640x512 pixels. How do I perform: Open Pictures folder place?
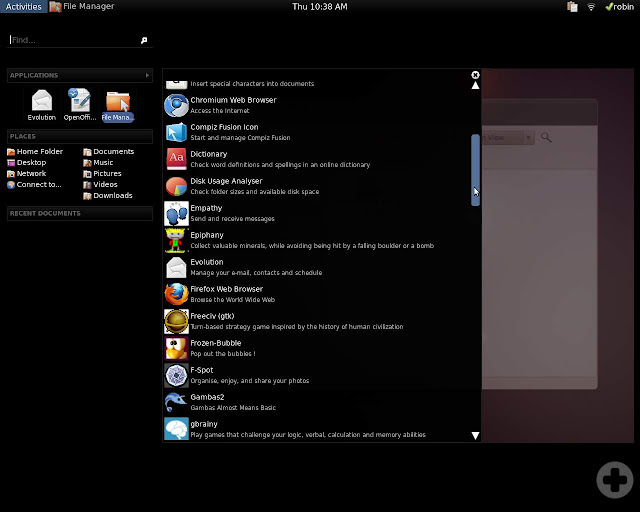click(x=102, y=174)
